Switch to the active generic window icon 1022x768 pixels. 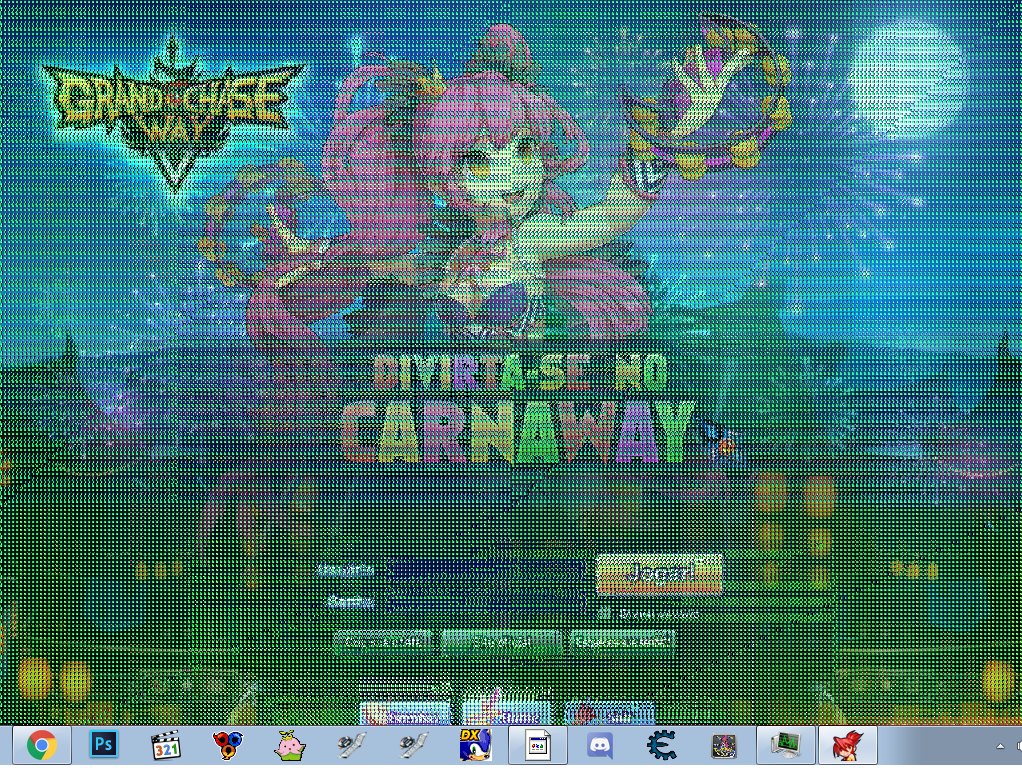[x=538, y=745]
